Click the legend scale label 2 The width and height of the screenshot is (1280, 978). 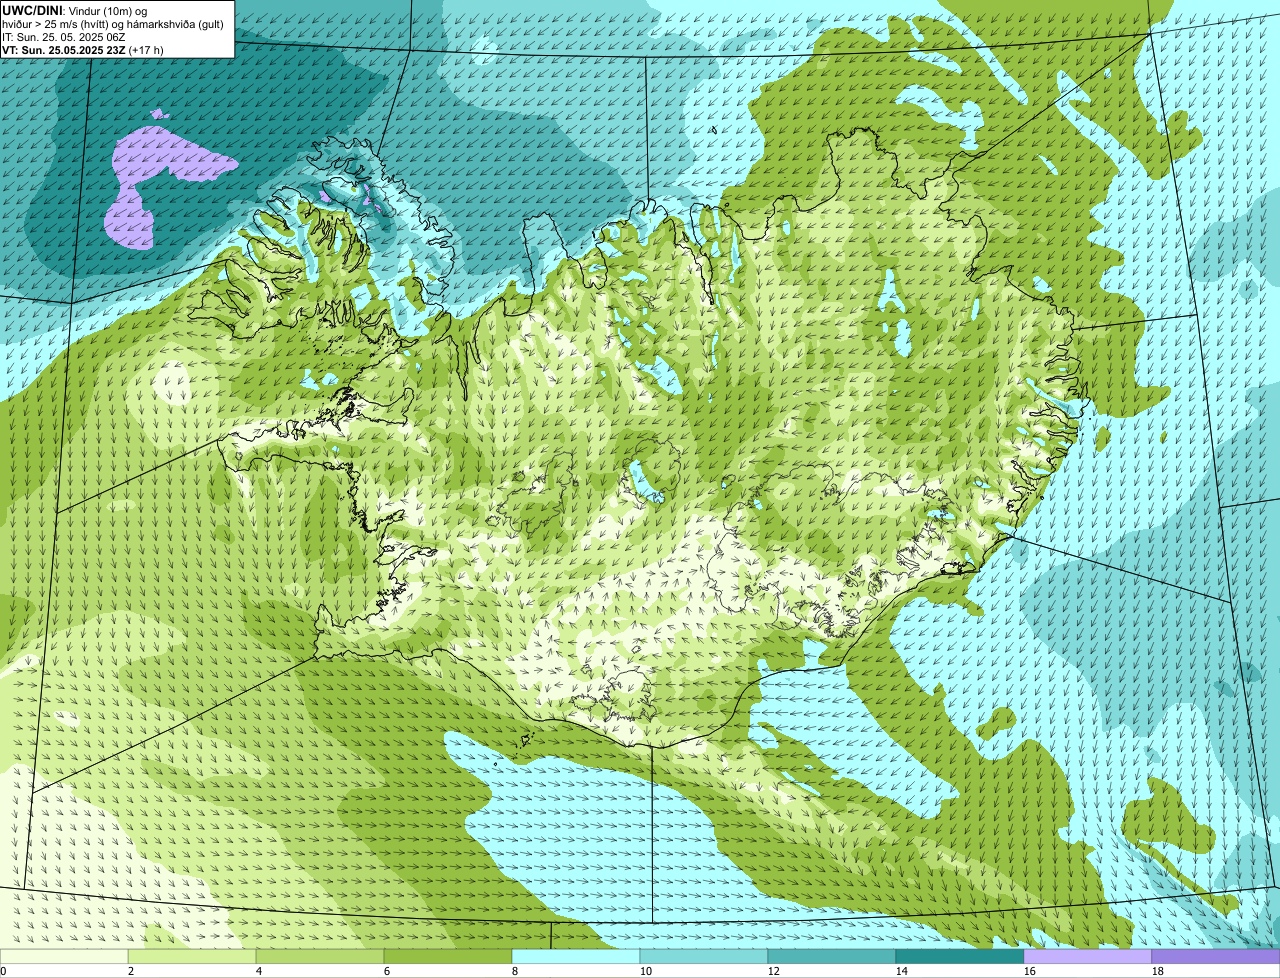coord(131,971)
